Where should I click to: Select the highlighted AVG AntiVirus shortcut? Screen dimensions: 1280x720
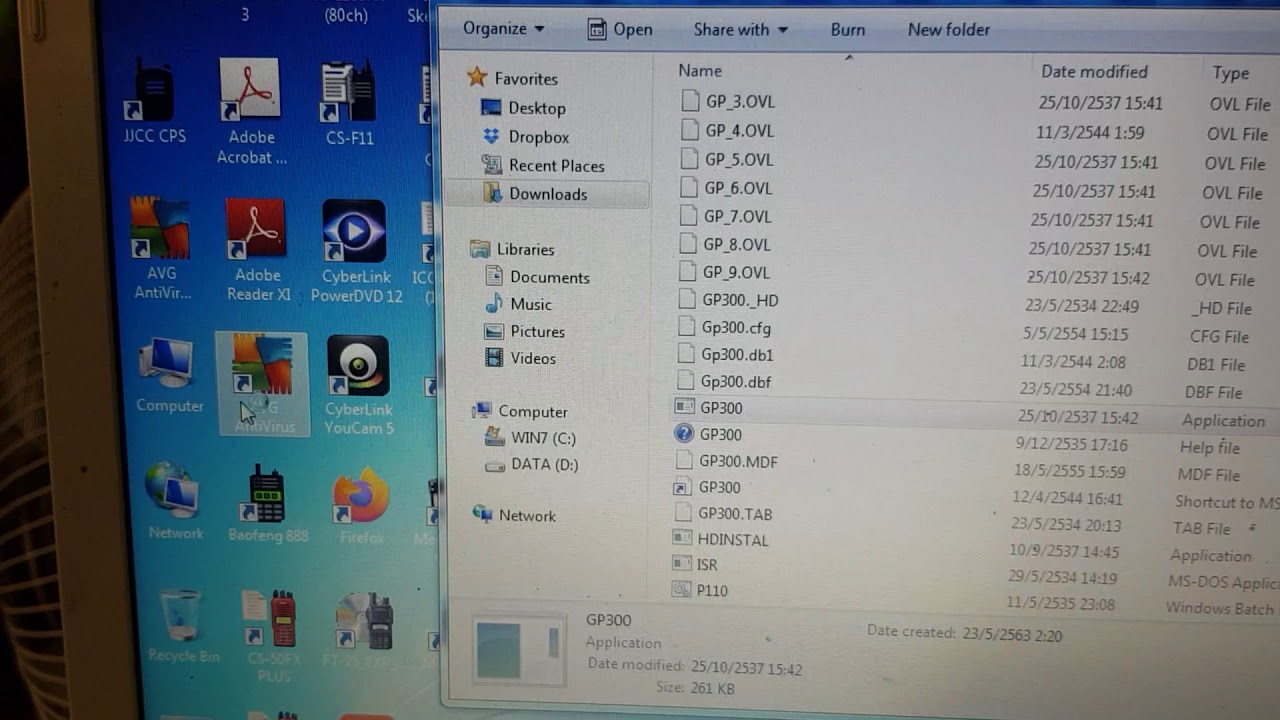262,384
